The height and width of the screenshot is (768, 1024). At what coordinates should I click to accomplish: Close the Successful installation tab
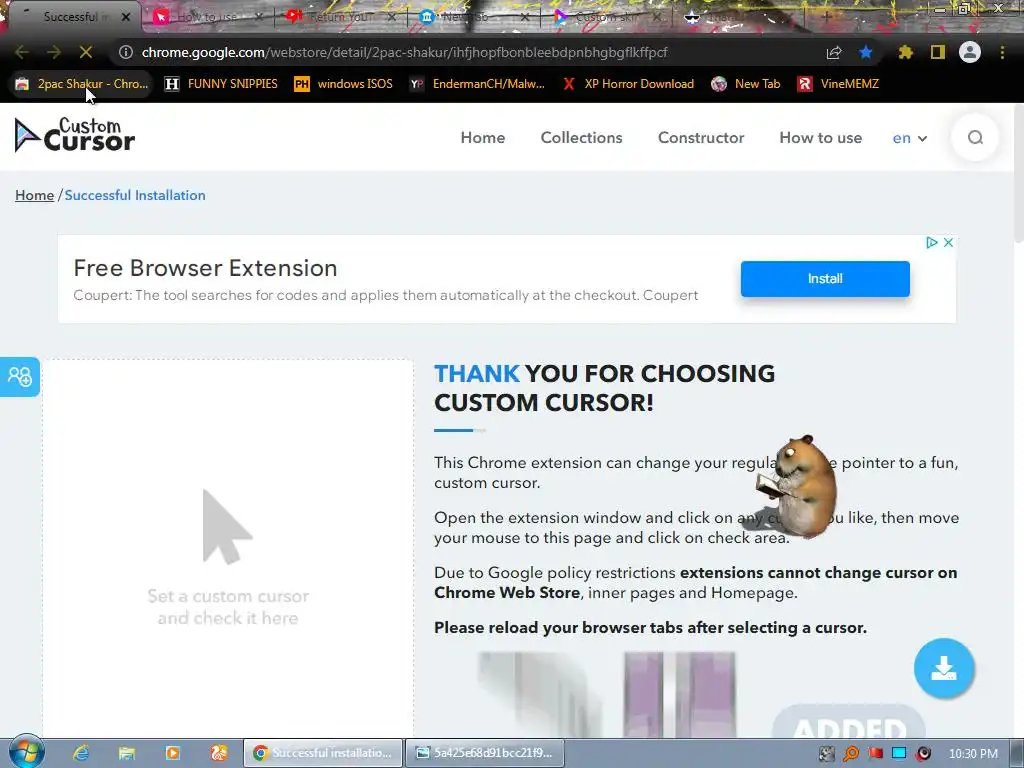click(x=126, y=17)
